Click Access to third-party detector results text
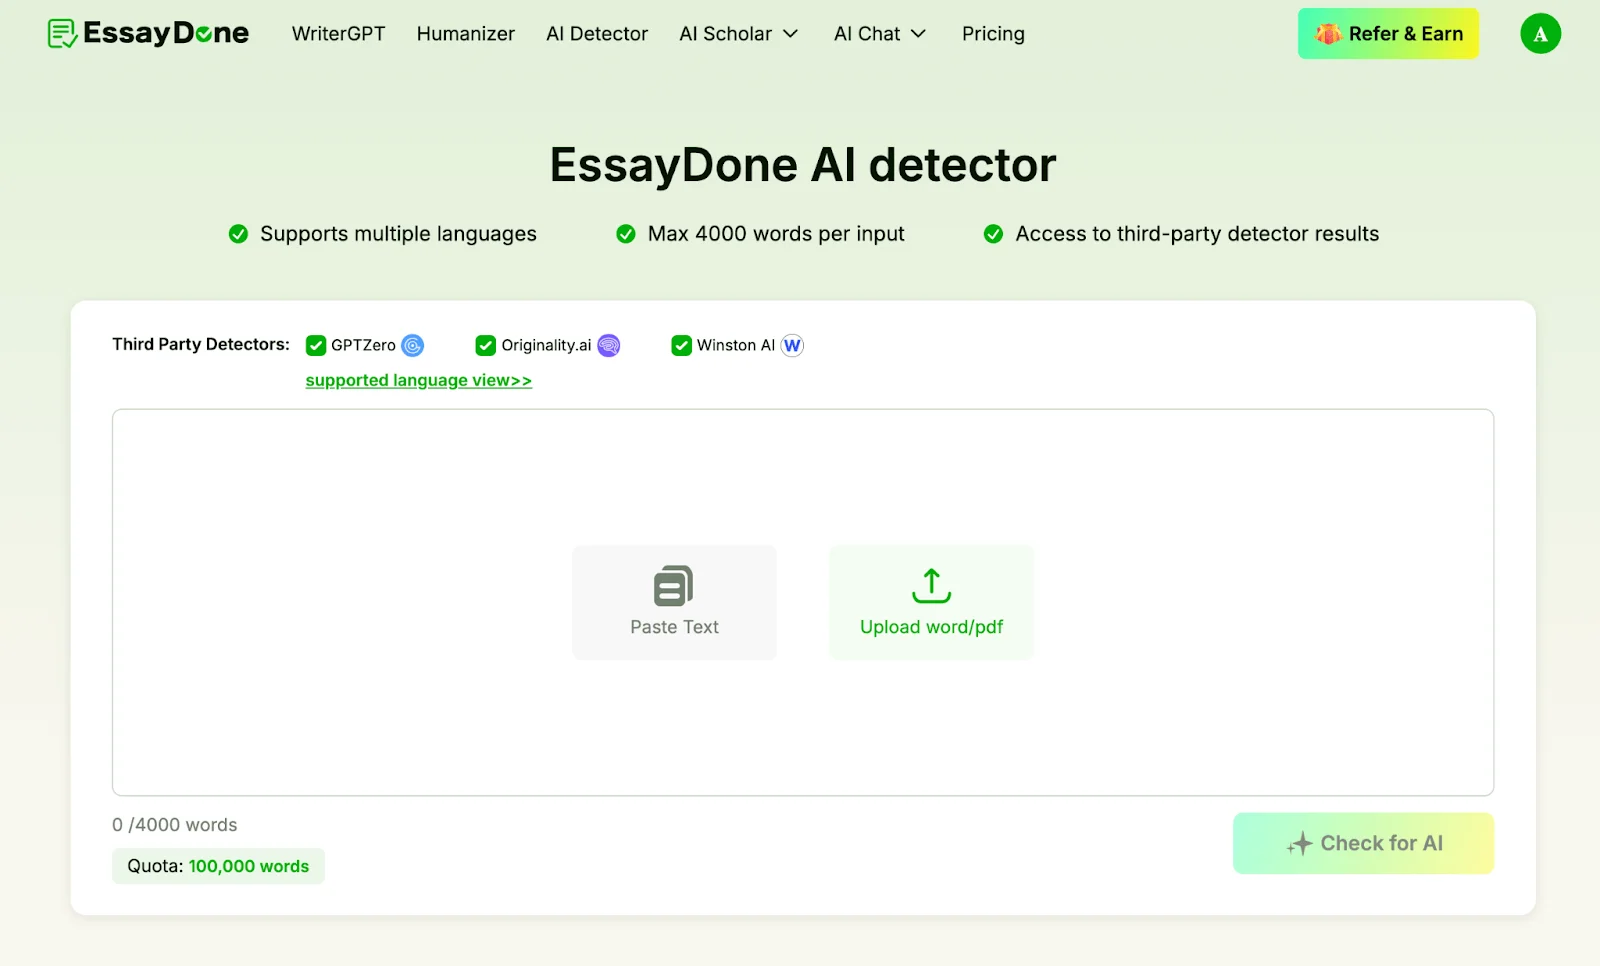This screenshot has width=1600, height=966. pos(1197,234)
